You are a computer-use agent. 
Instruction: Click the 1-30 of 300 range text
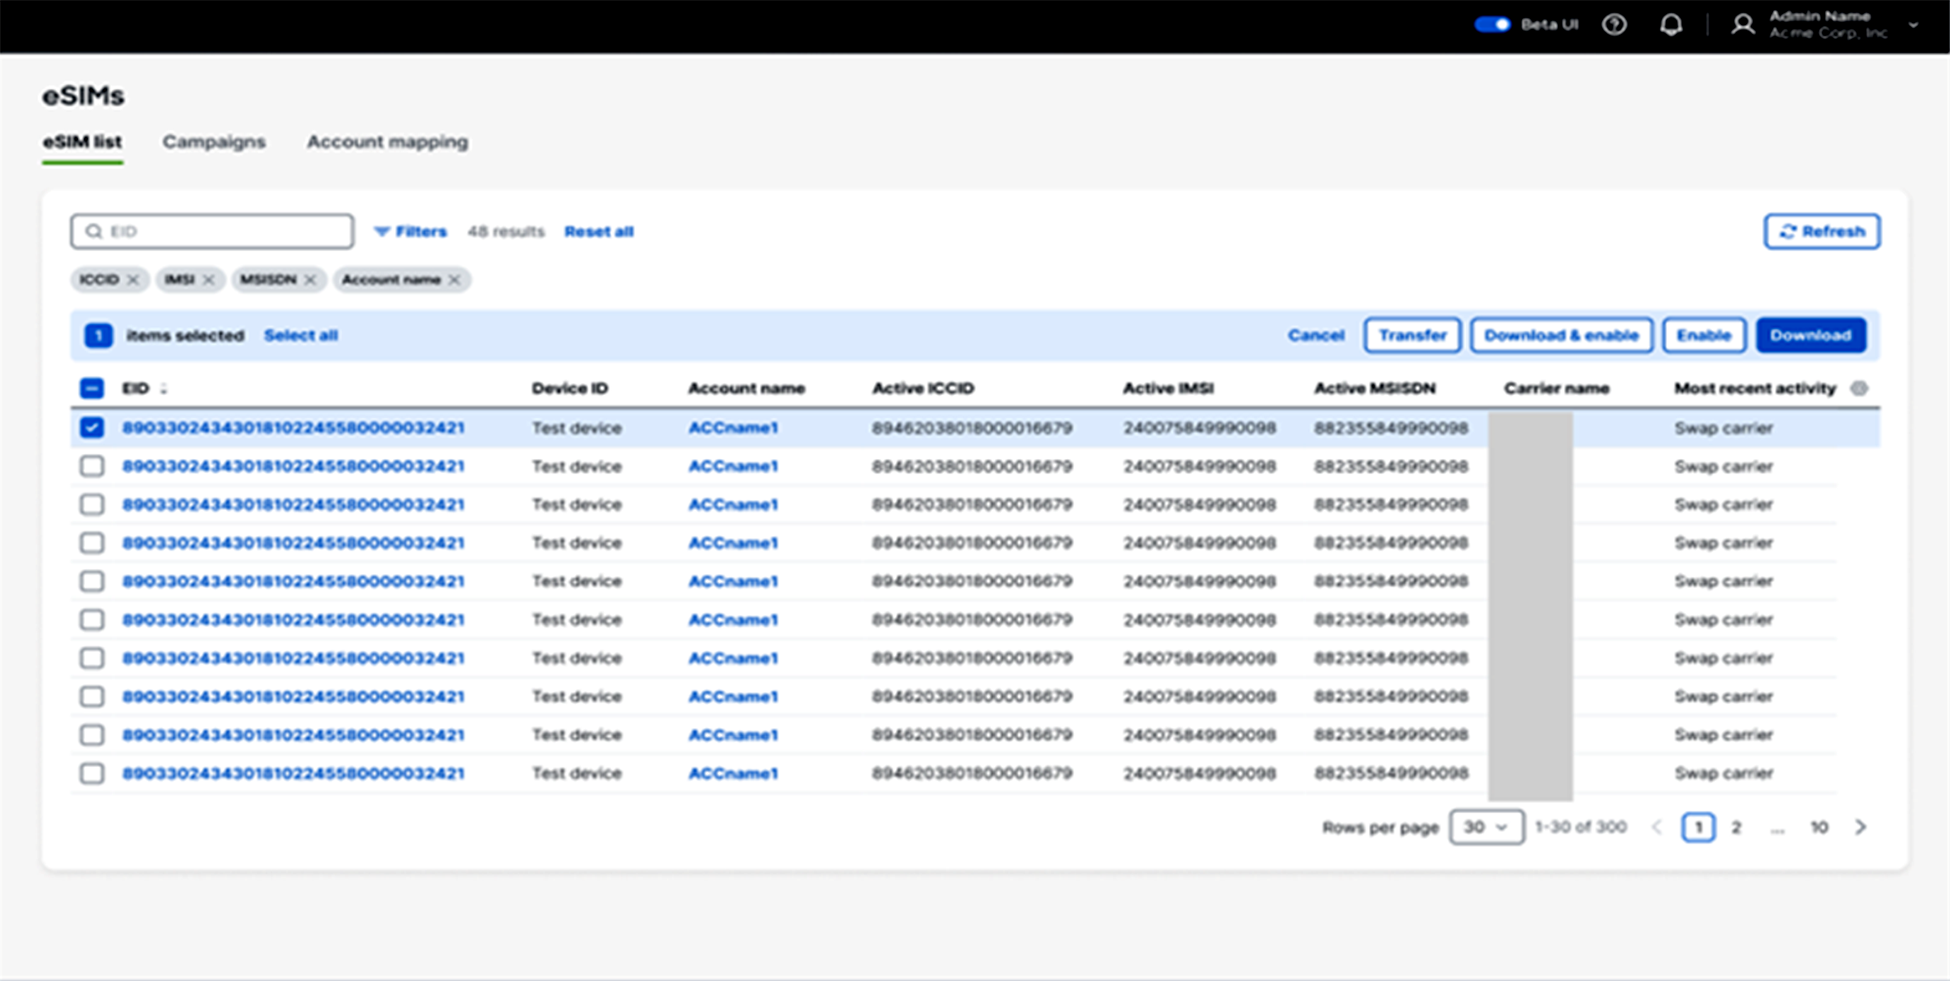1580,827
